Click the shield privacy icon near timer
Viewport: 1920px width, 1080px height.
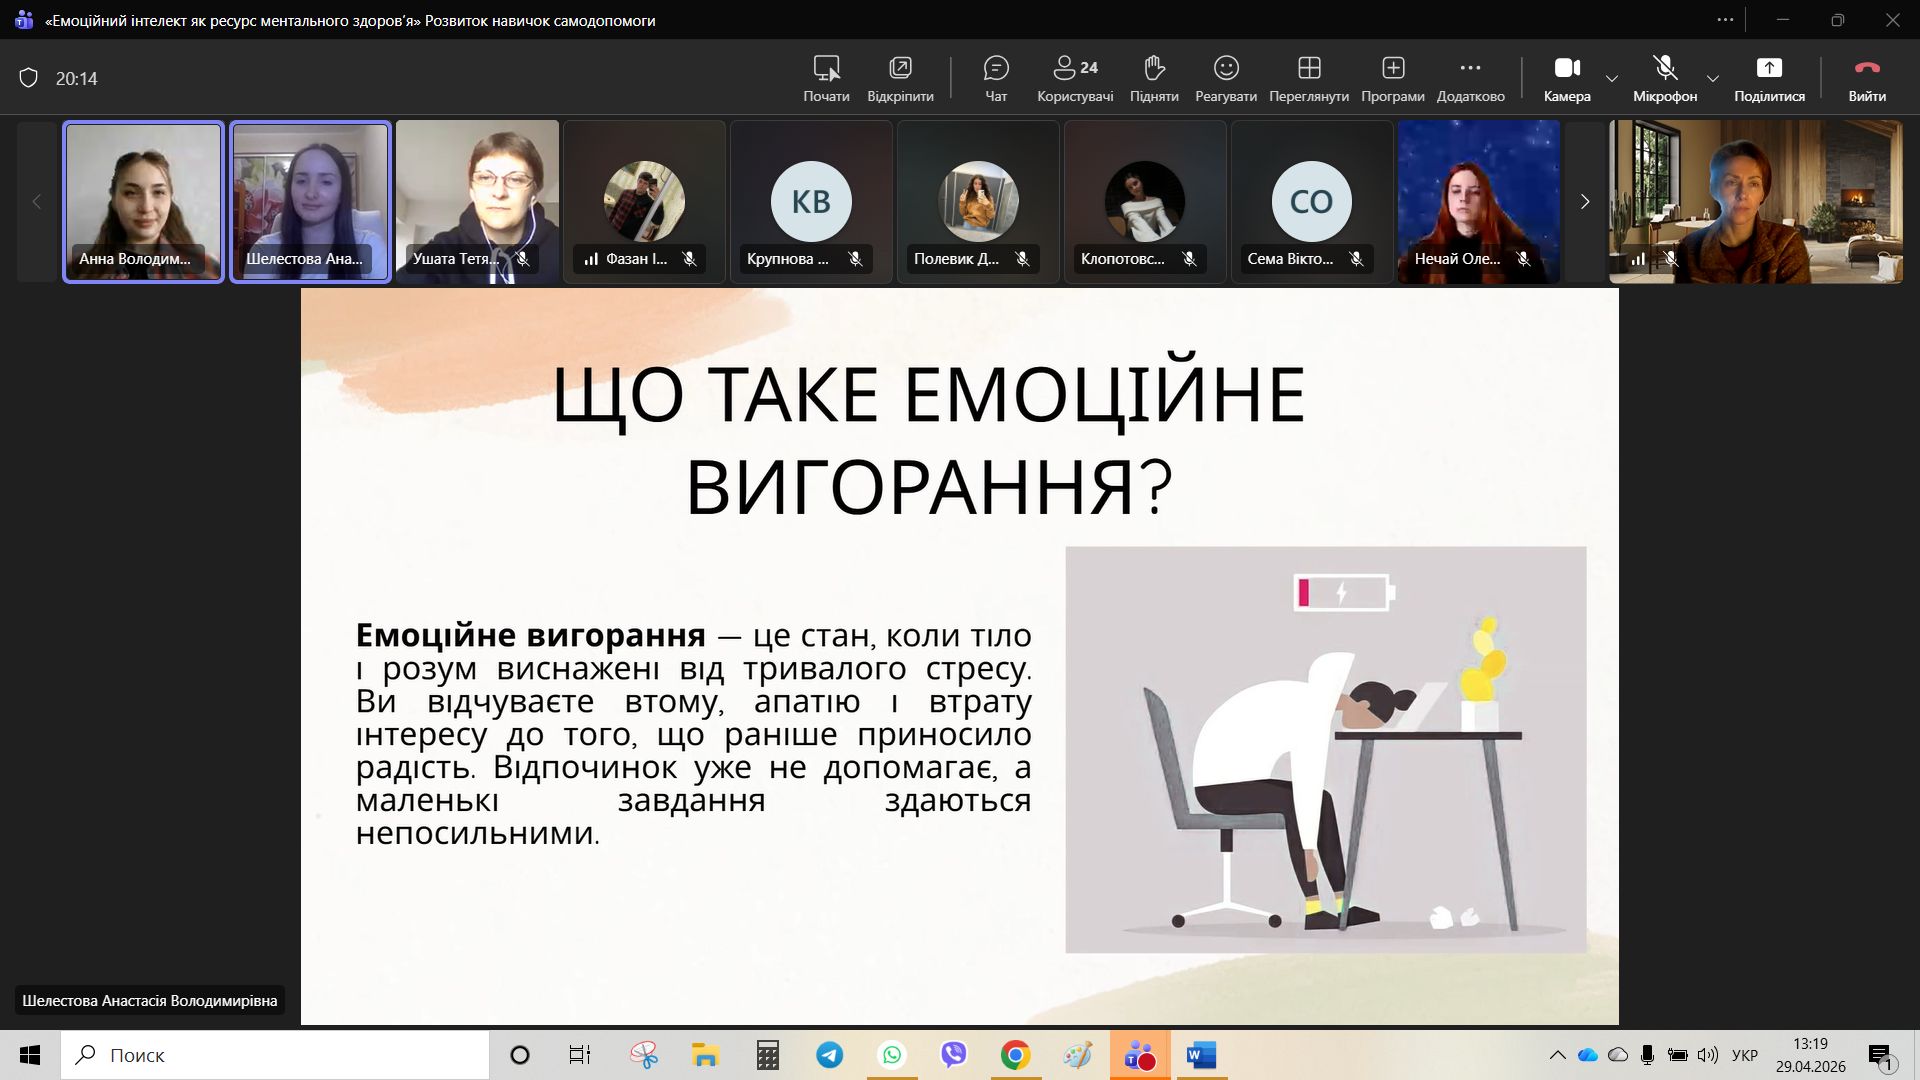pyautogui.click(x=29, y=78)
